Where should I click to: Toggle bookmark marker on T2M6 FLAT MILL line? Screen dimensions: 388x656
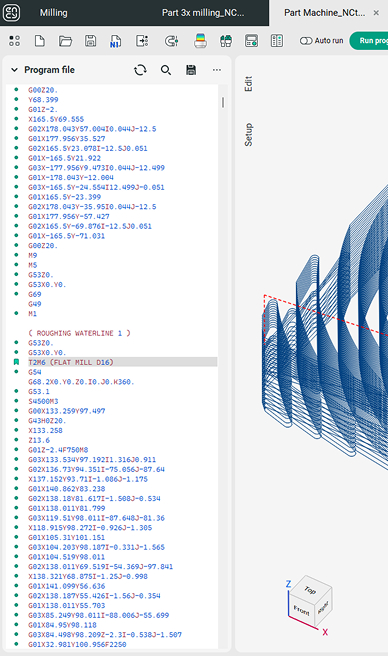16,362
